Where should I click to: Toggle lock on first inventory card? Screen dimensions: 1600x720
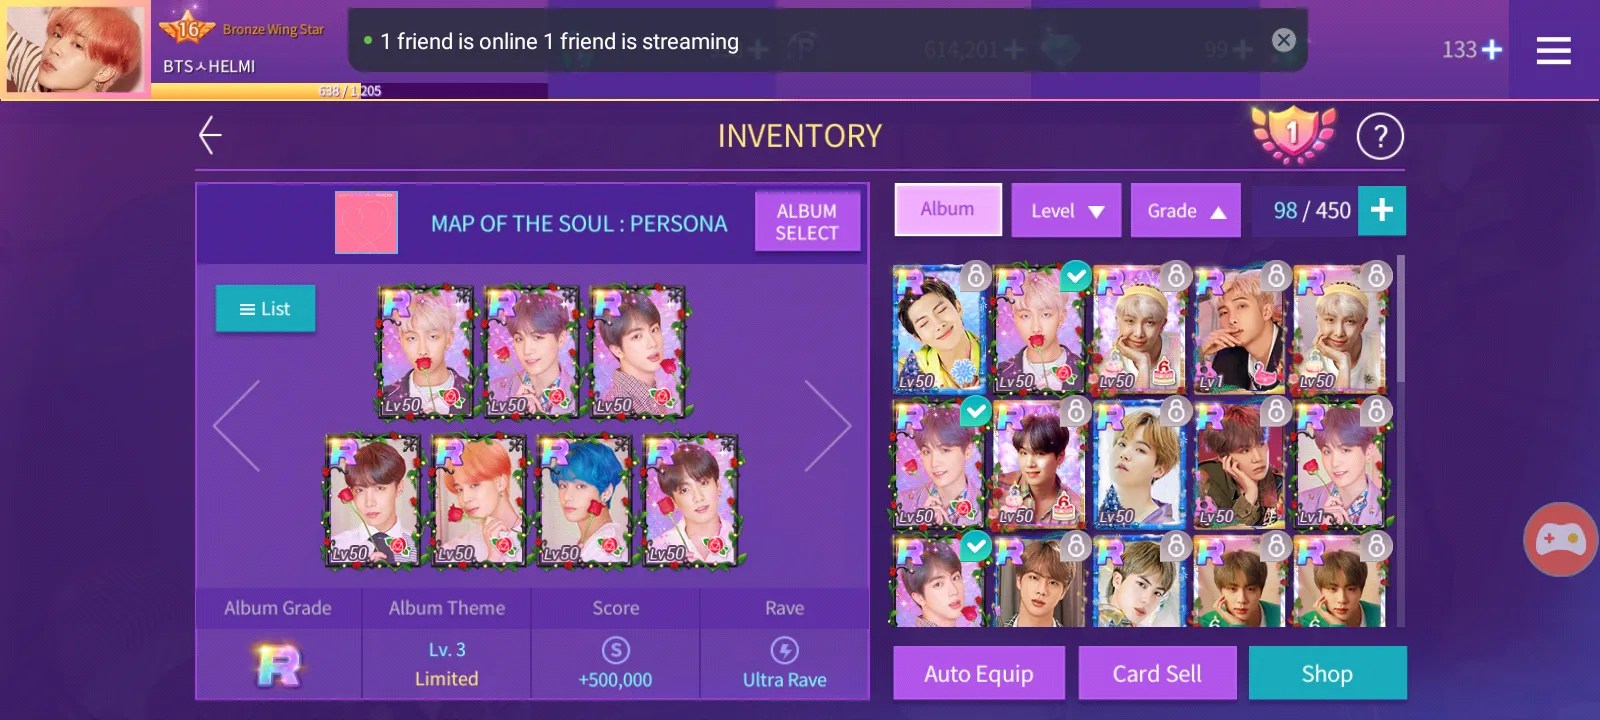(975, 275)
